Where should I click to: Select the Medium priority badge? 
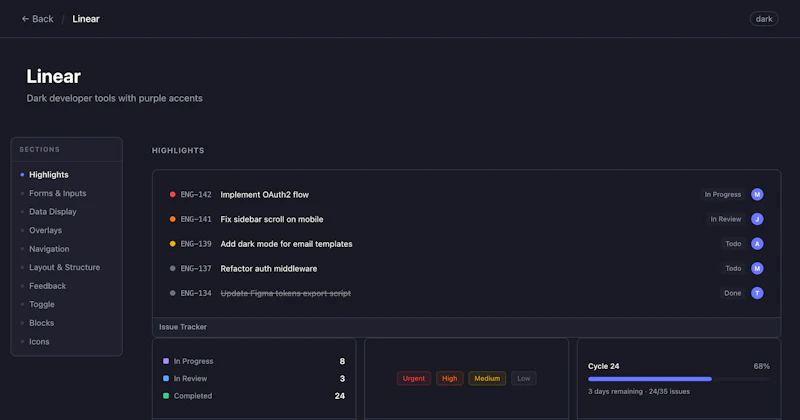pyautogui.click(x=487, y=378)
